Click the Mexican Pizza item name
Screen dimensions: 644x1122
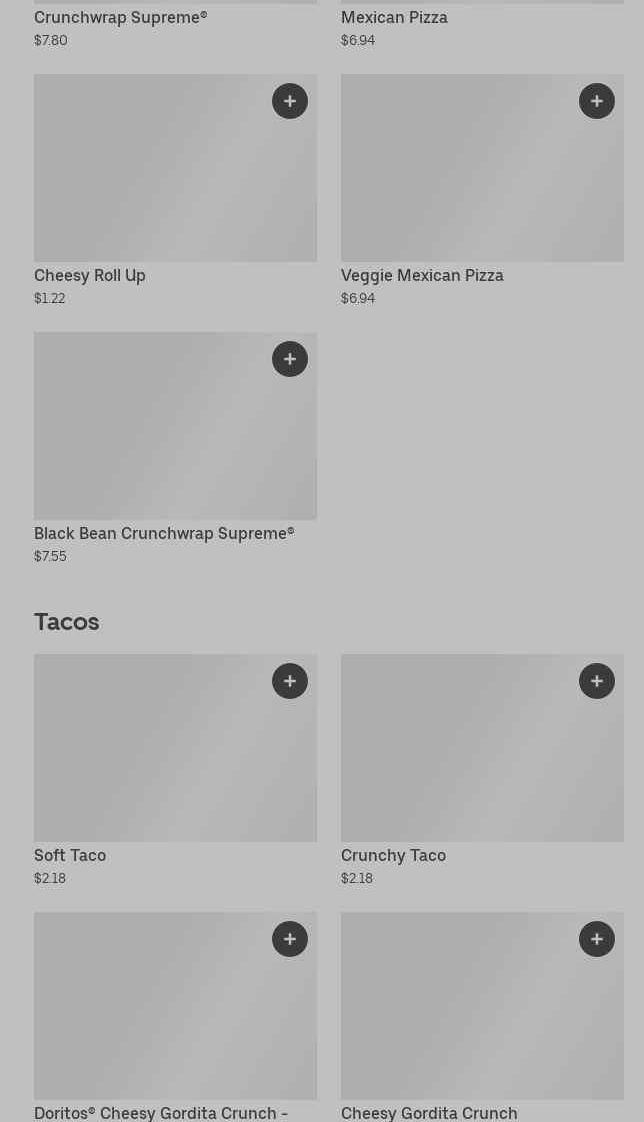click(x=394, y=17)
